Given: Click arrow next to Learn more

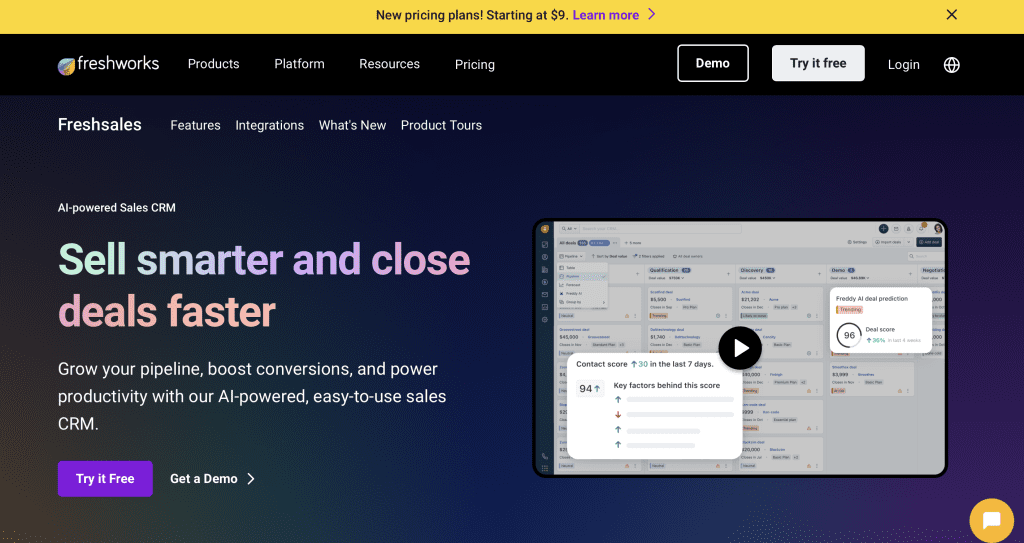Looking at the screenshot, I should coord(651,14).
